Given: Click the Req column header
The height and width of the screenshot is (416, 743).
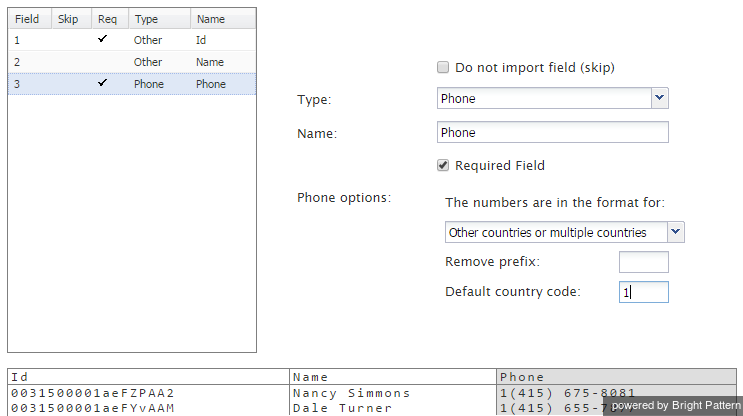Looking at the screenshot, I should tap(110, 19).
